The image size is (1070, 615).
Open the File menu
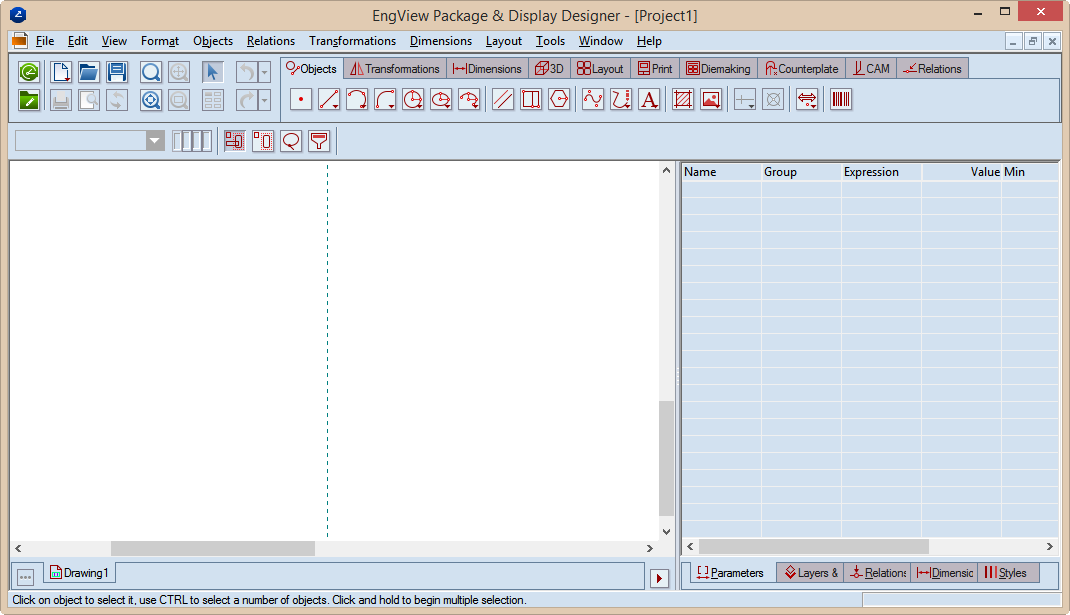click(45, 41)
